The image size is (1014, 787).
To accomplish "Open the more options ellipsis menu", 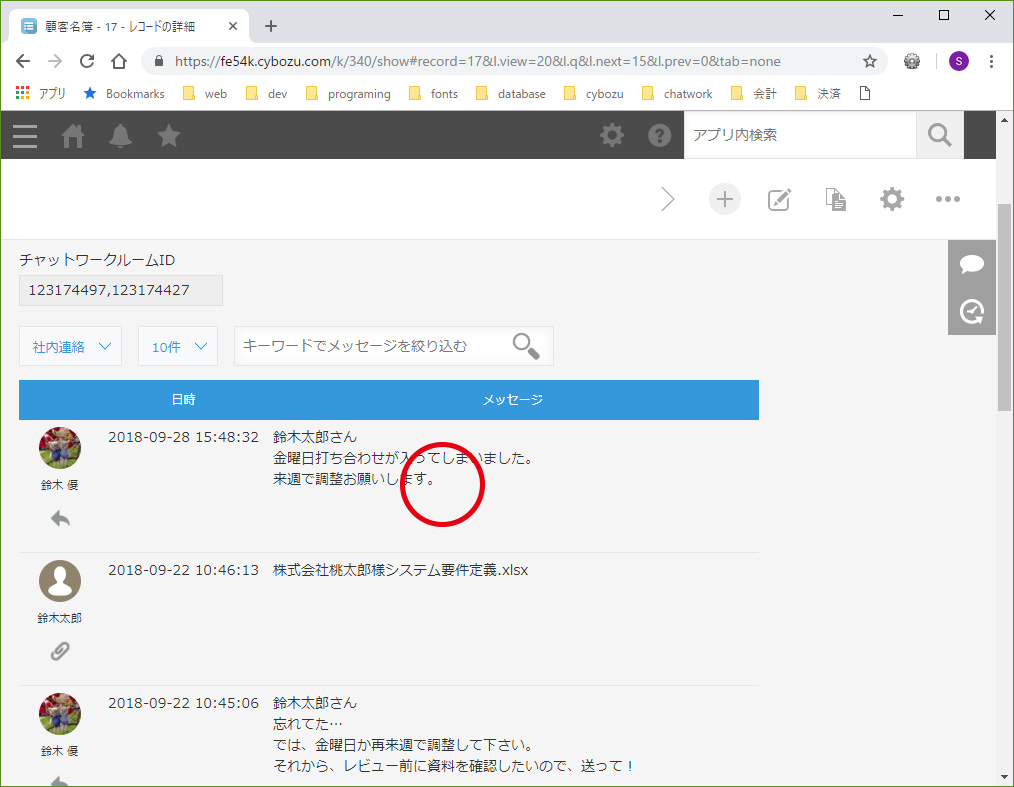I will pos(947,199).
